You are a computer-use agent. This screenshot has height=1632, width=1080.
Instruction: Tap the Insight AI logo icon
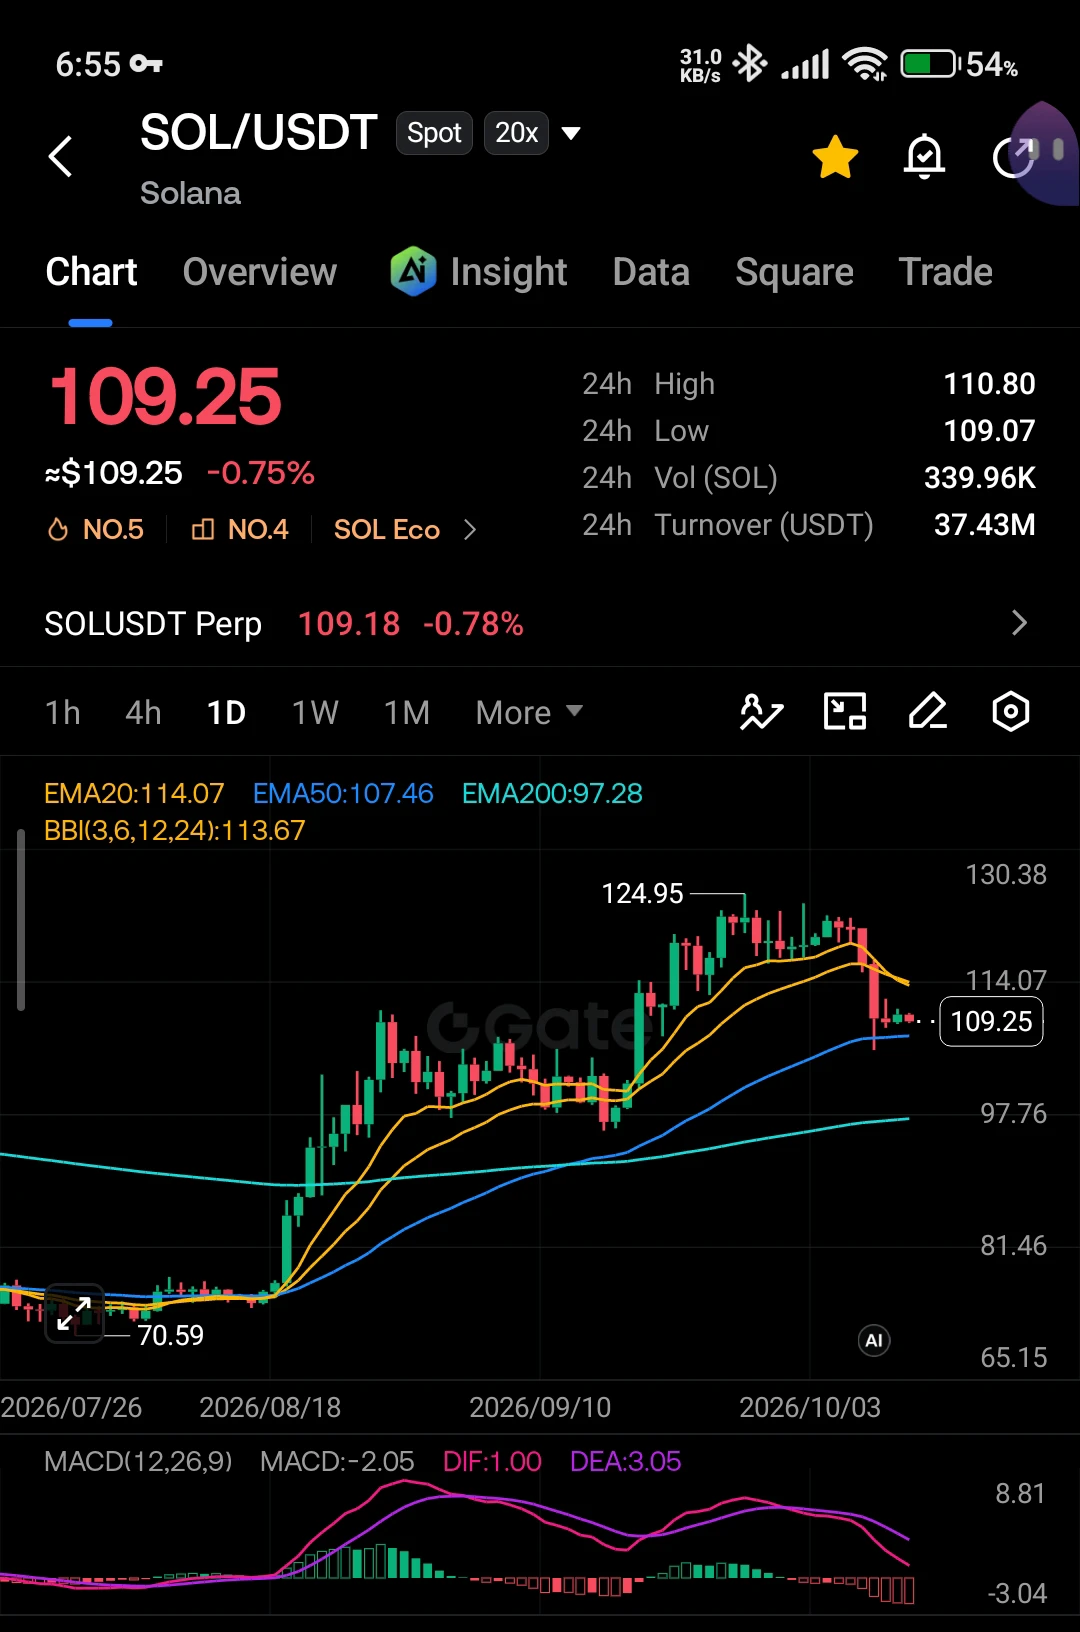(x=413, y=271)
